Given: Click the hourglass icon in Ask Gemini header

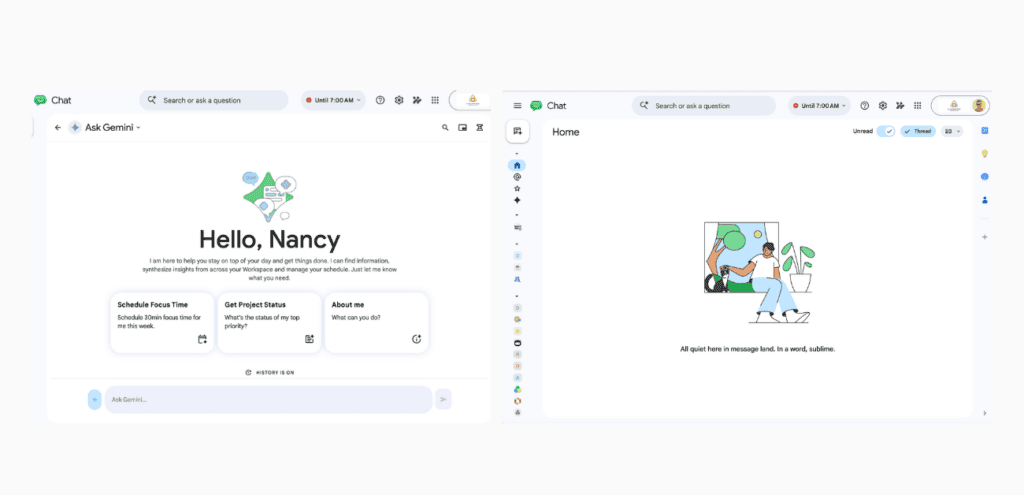Looking at the screenshot, I should [480, 128].
